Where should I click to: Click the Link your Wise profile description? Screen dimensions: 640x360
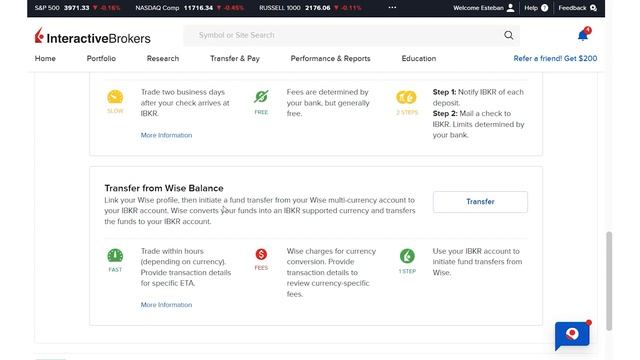(260, 211)
